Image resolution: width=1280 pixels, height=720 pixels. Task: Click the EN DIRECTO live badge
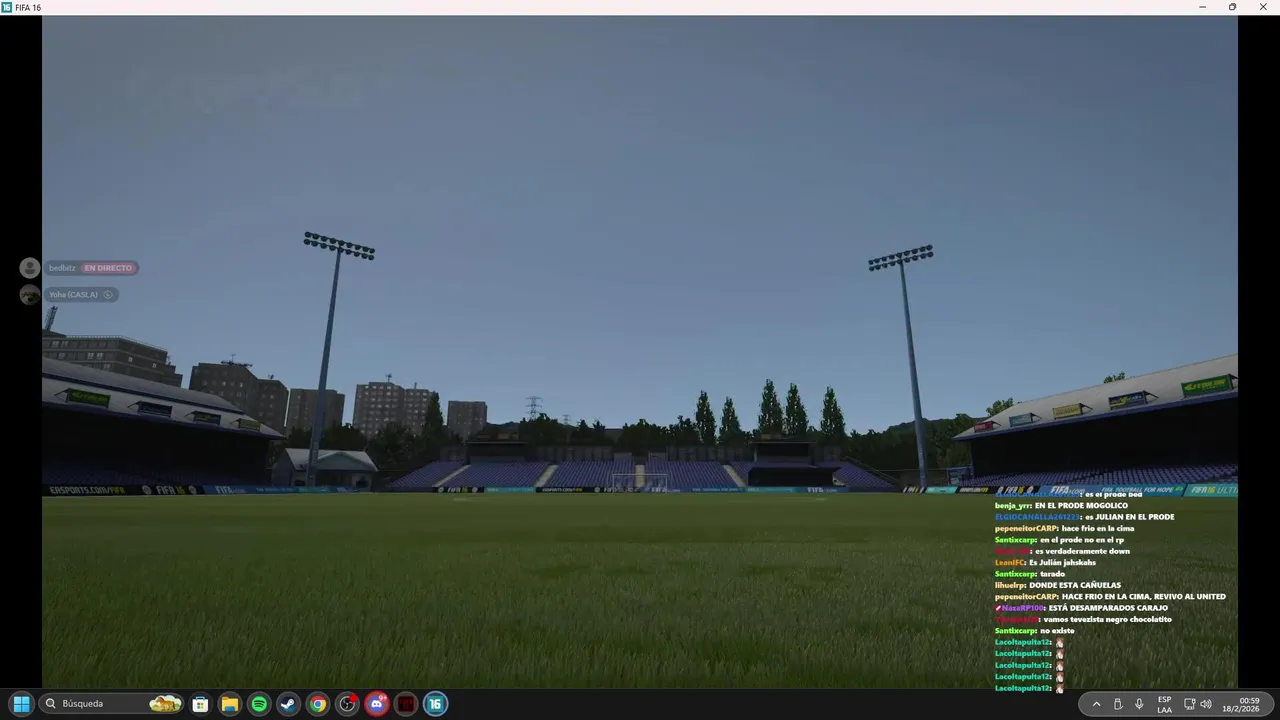108,268
